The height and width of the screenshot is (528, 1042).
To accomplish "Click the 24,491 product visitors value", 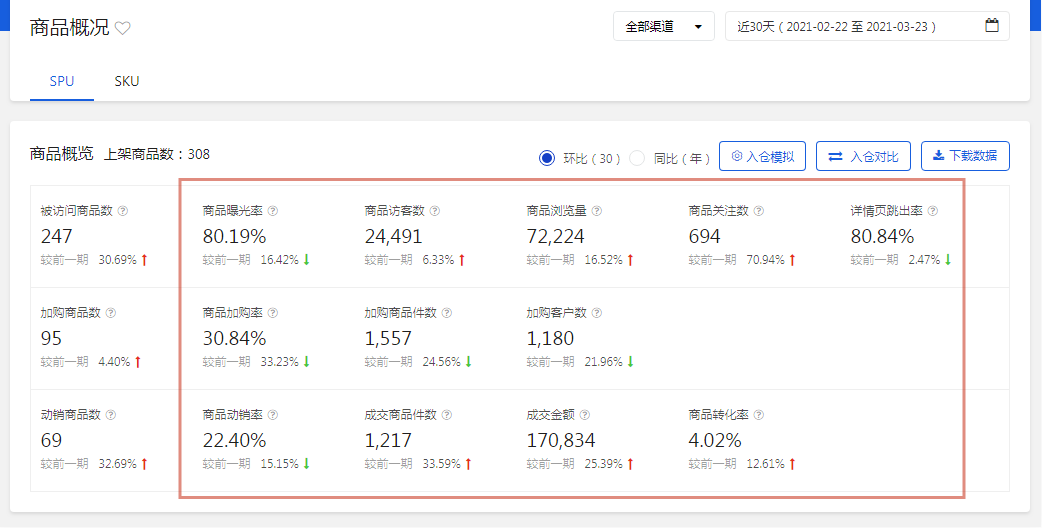I will tap(393, 236).
